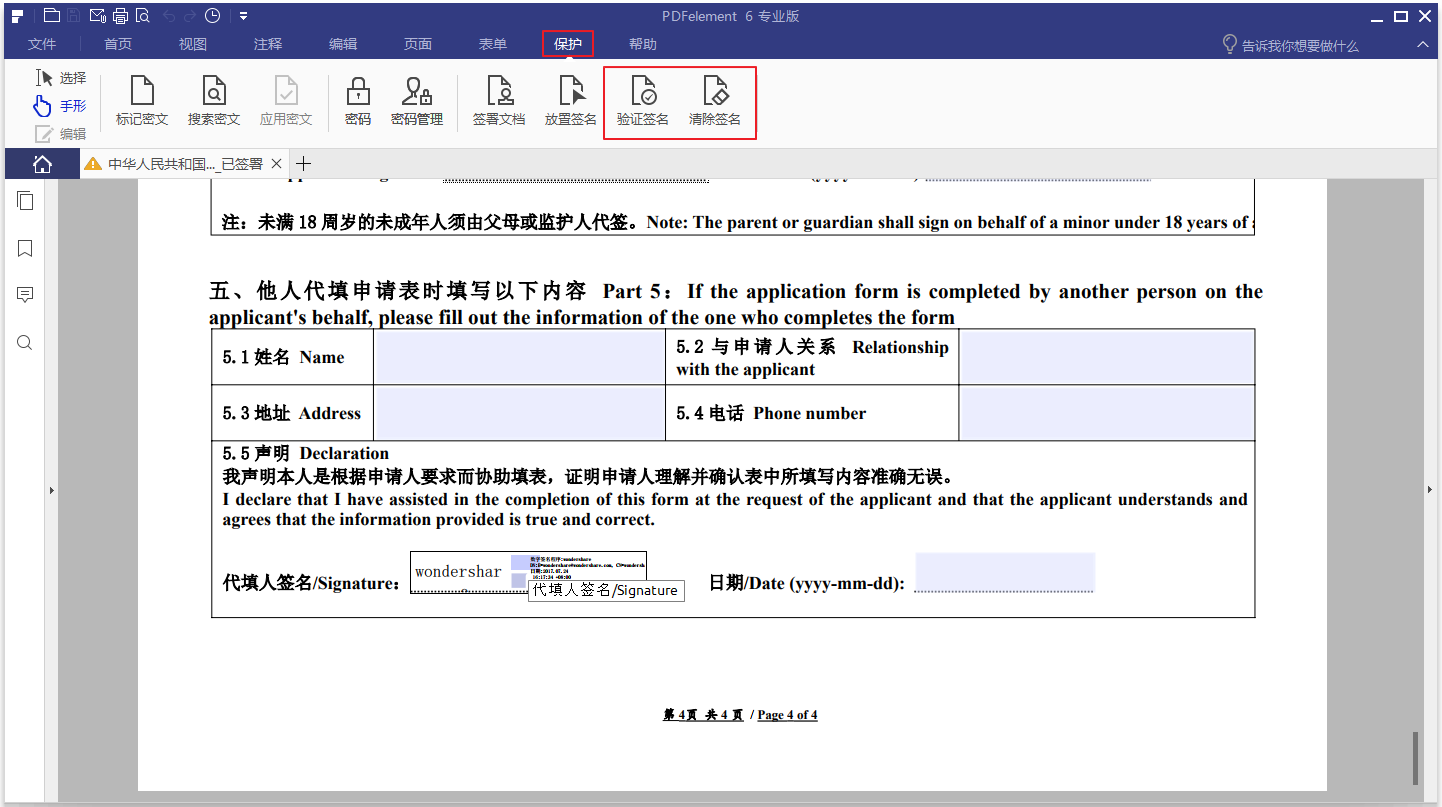This screenshot has width=1442, height=807.
Task: Open the comments panel icon
Action: point(25,295)
